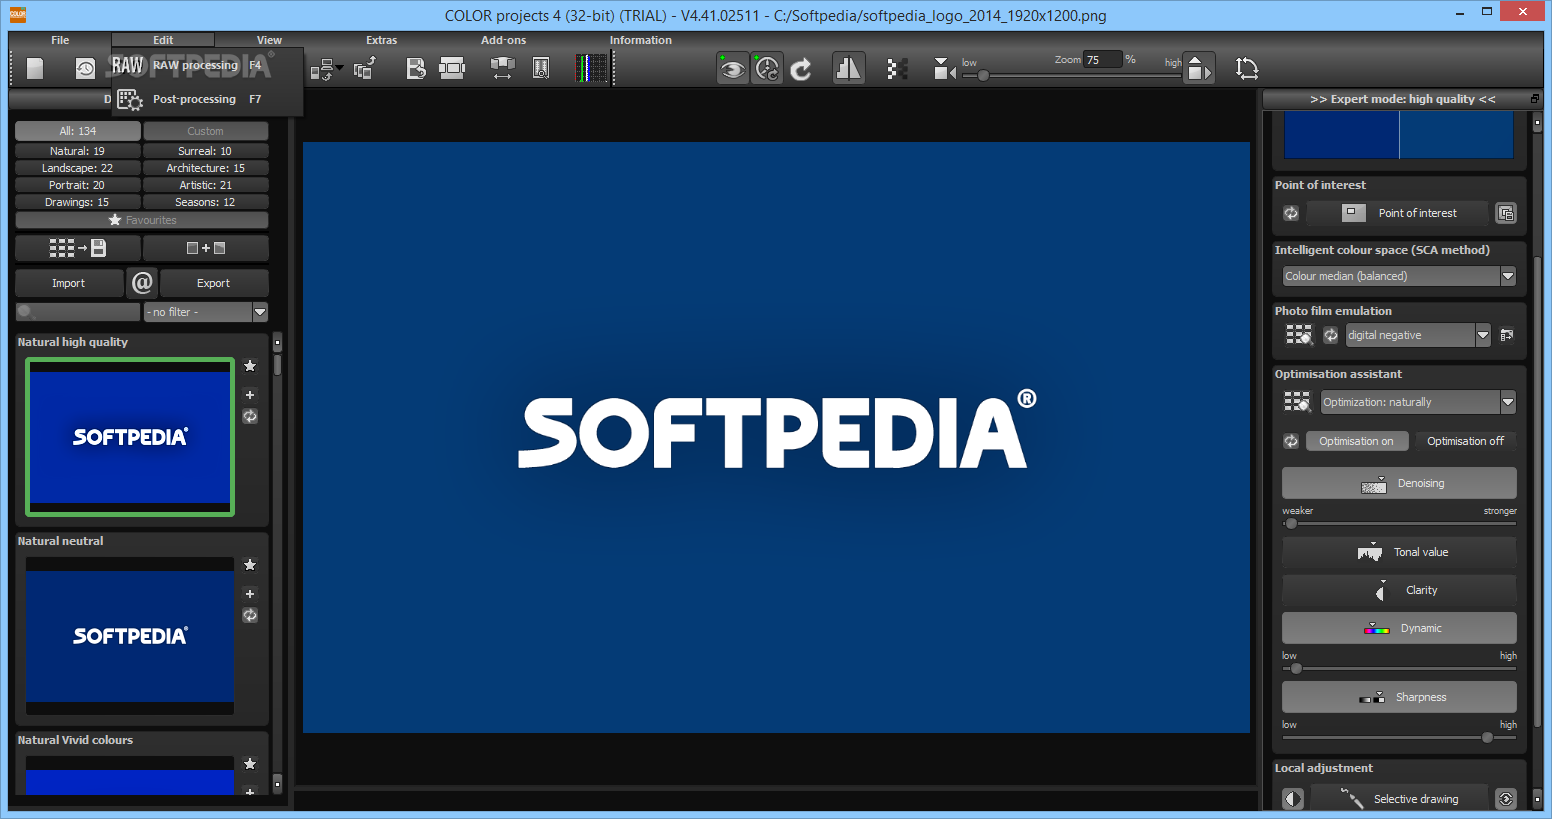Select the Natural high quality preset thumbnail
Viewport: 1552px width, 819px height.
130,437
